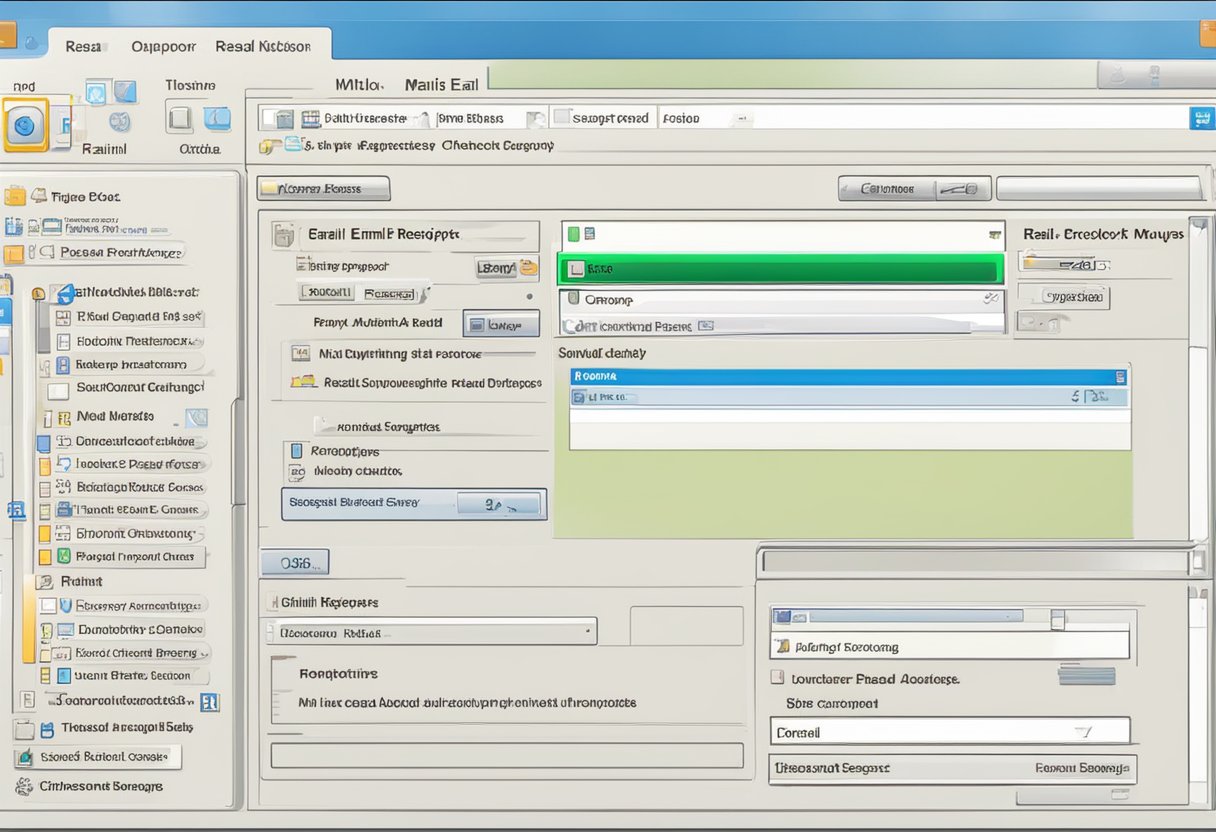Click the blue icon above the Ontine label
Viewport: 1216px width, 832px height.
(217, 119)
